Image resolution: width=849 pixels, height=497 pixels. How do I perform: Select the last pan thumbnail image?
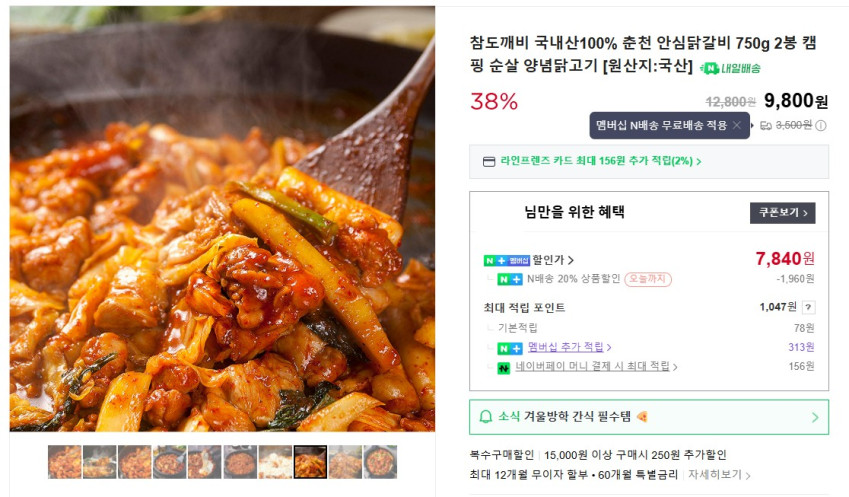[380, 462]
